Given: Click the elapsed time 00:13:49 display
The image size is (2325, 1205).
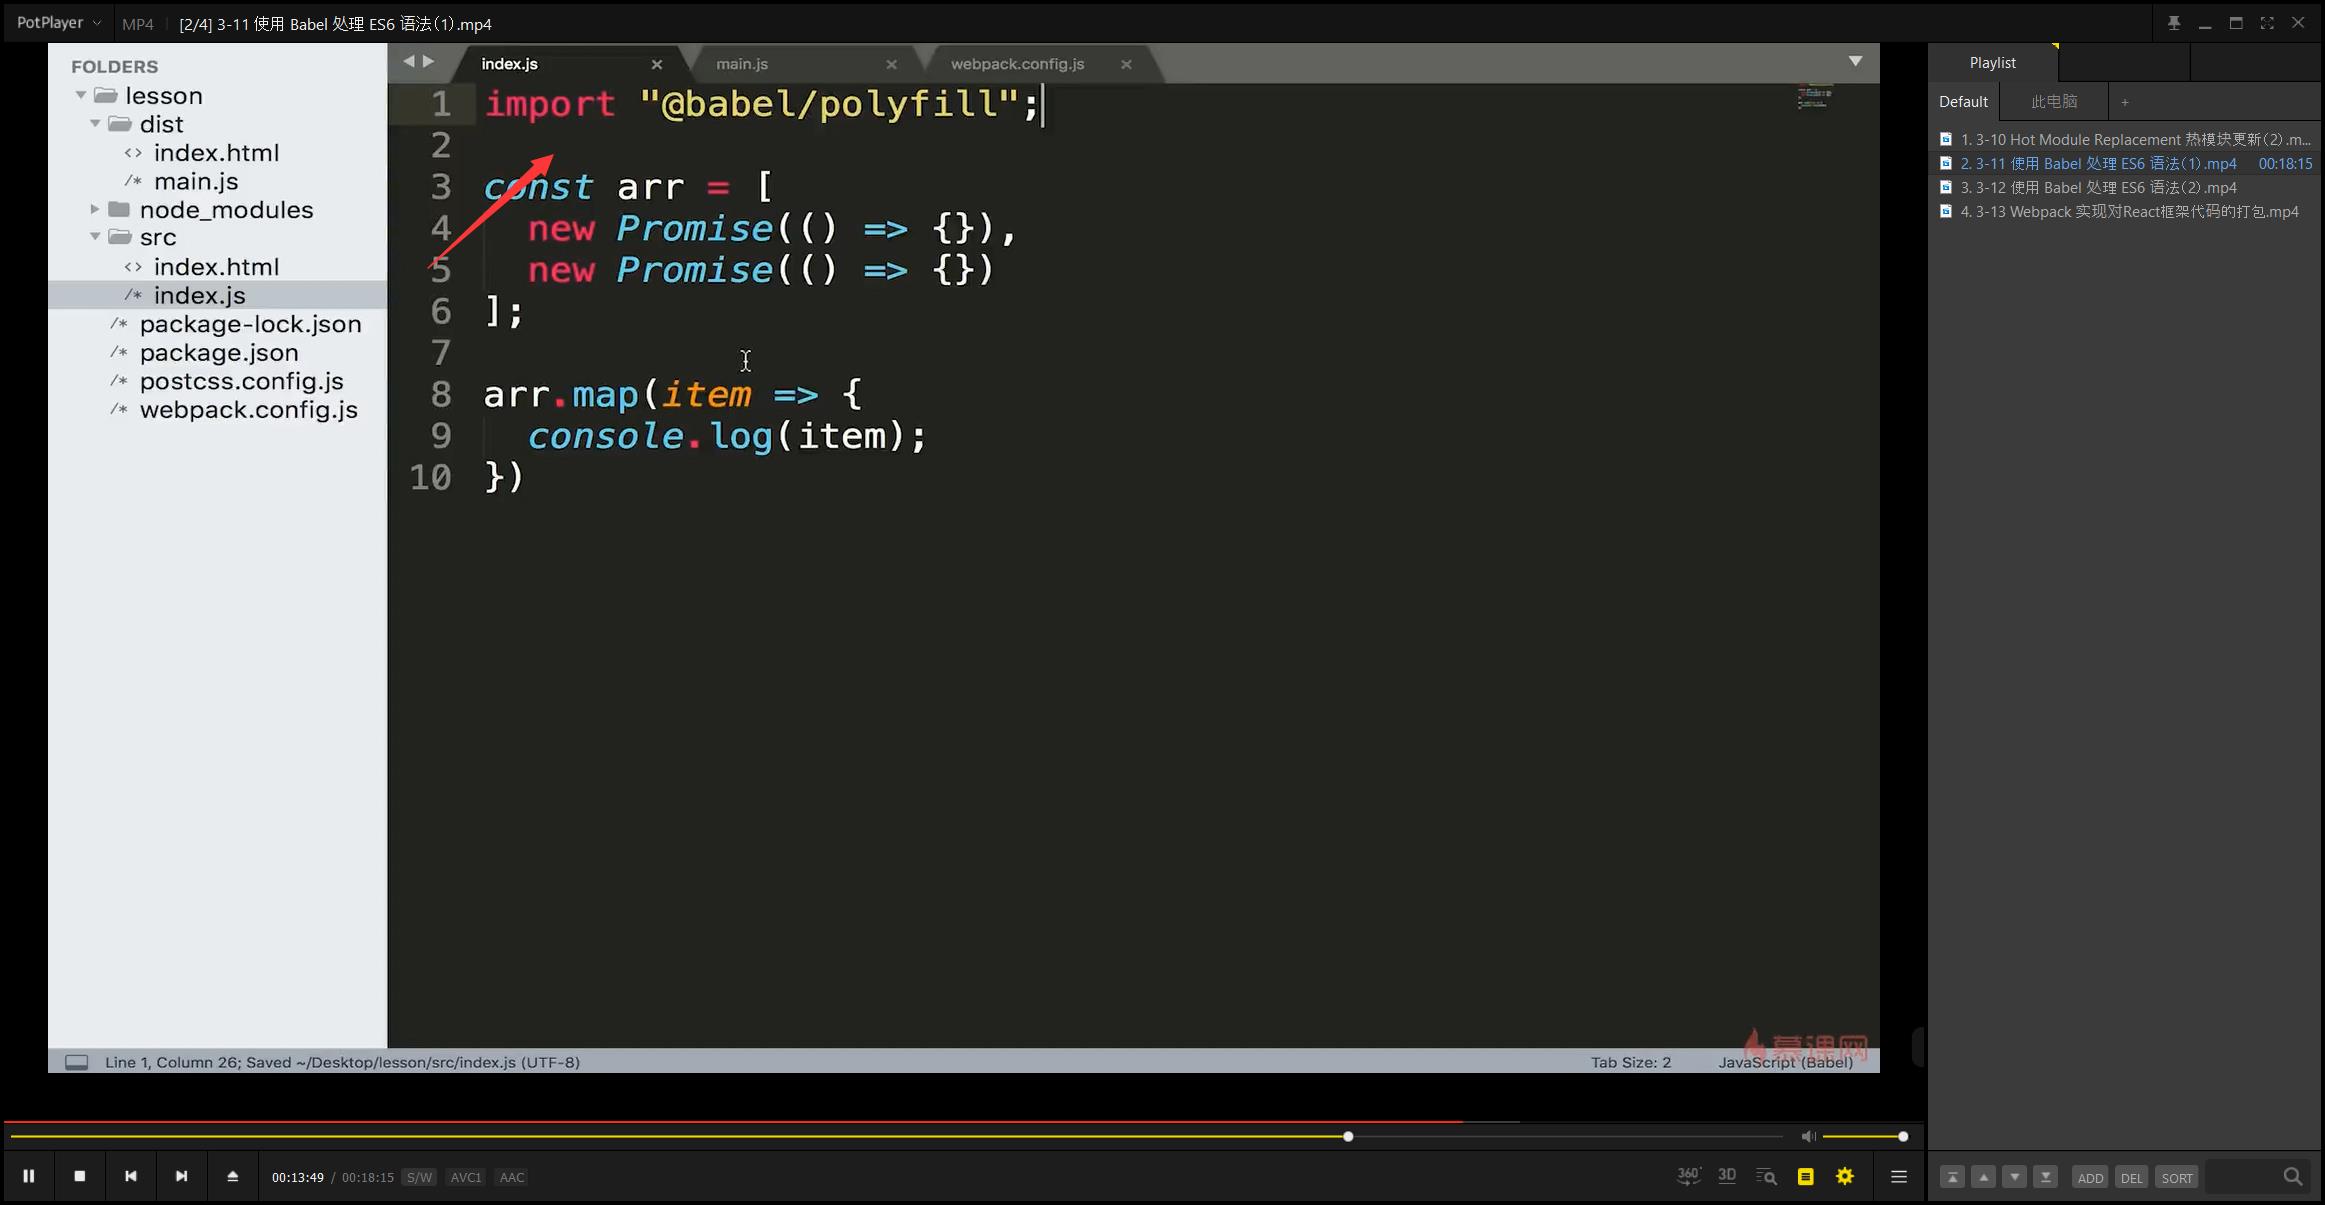Looking at the screenshot, I should tap(298, 1177).
